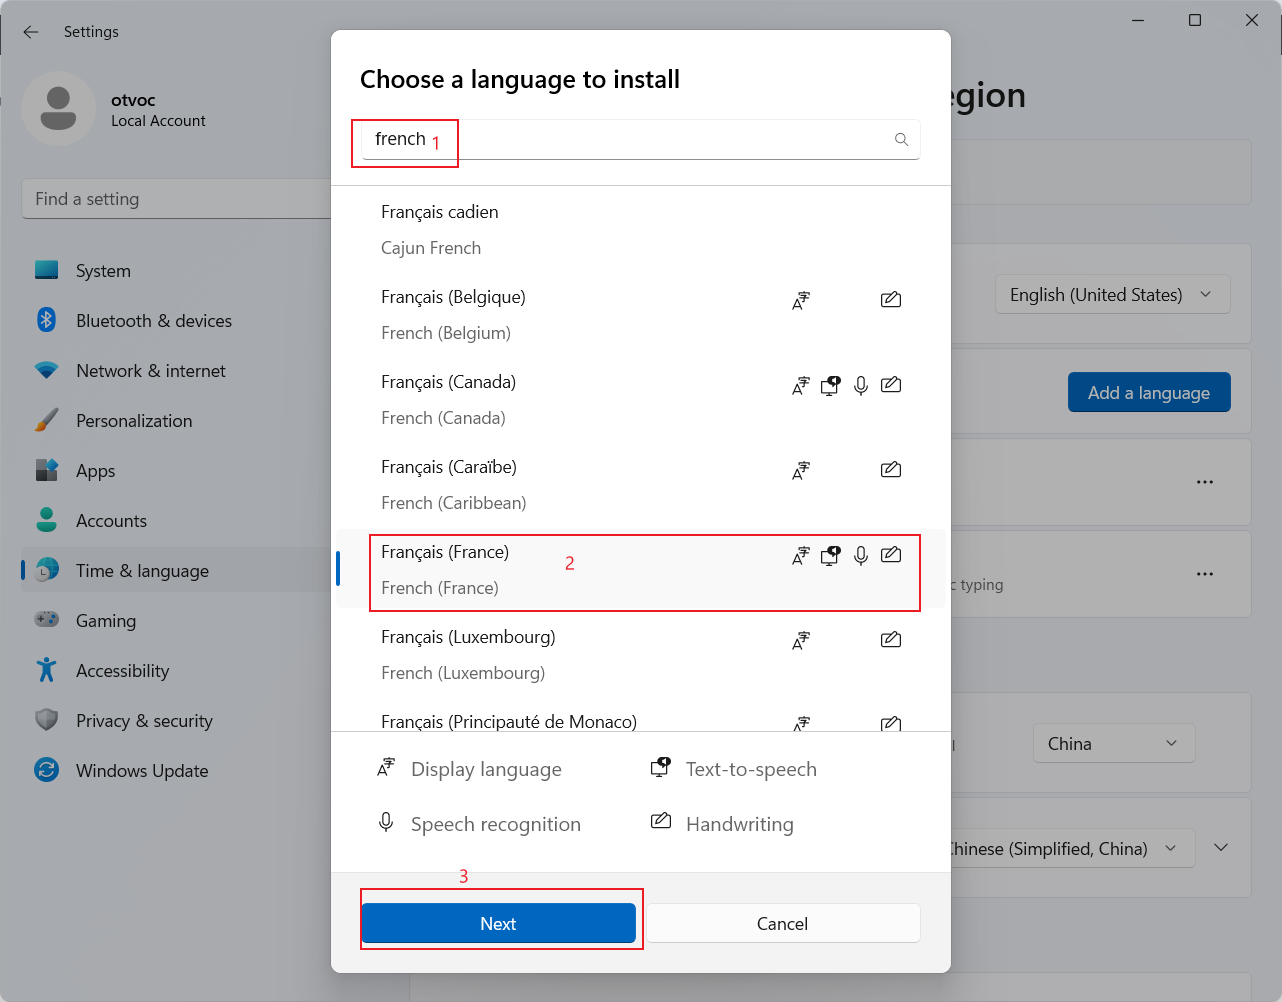
Task: Open Gaming settings
Action: pyautogui.click(x=176, y=620)
